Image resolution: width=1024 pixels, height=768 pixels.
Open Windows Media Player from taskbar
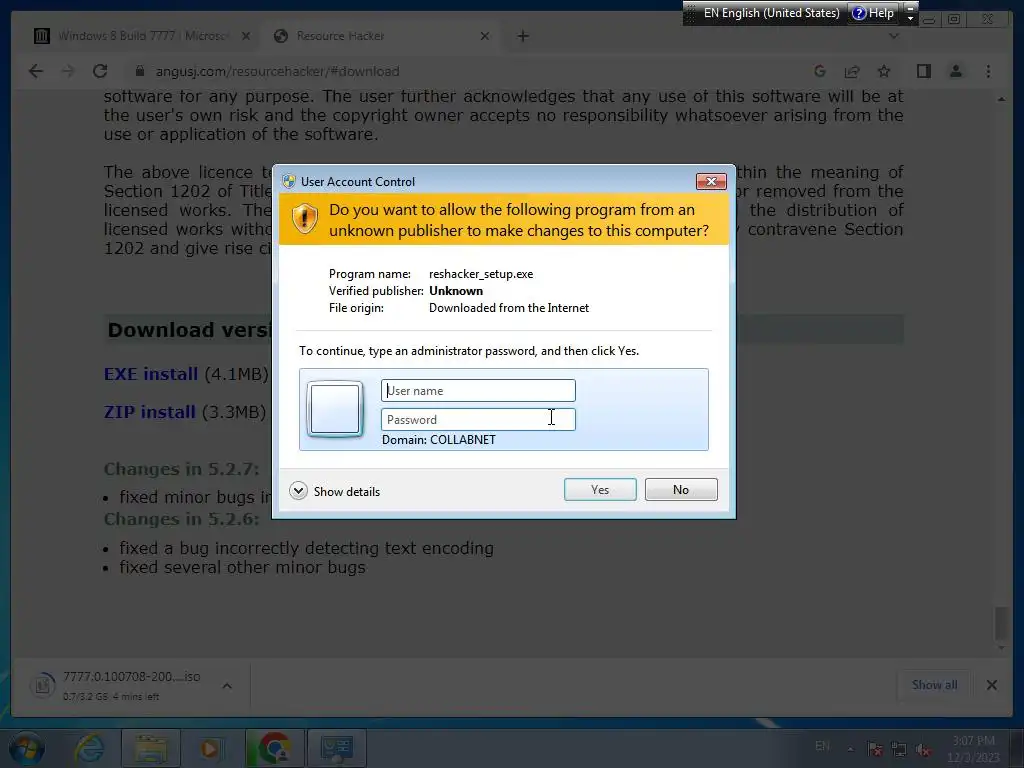click(210, 748)
